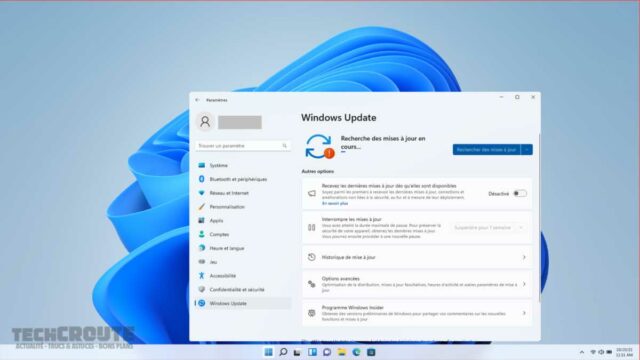Click the Bluetooth icon in sidebar
The height and width of the screenshot is (360, 640).
pyautogui.click(x=202, y=179)
